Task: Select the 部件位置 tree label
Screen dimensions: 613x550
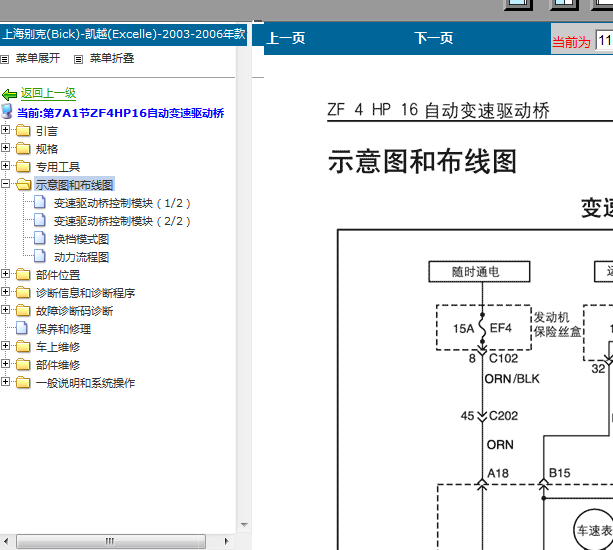Action: coord(58,275)
